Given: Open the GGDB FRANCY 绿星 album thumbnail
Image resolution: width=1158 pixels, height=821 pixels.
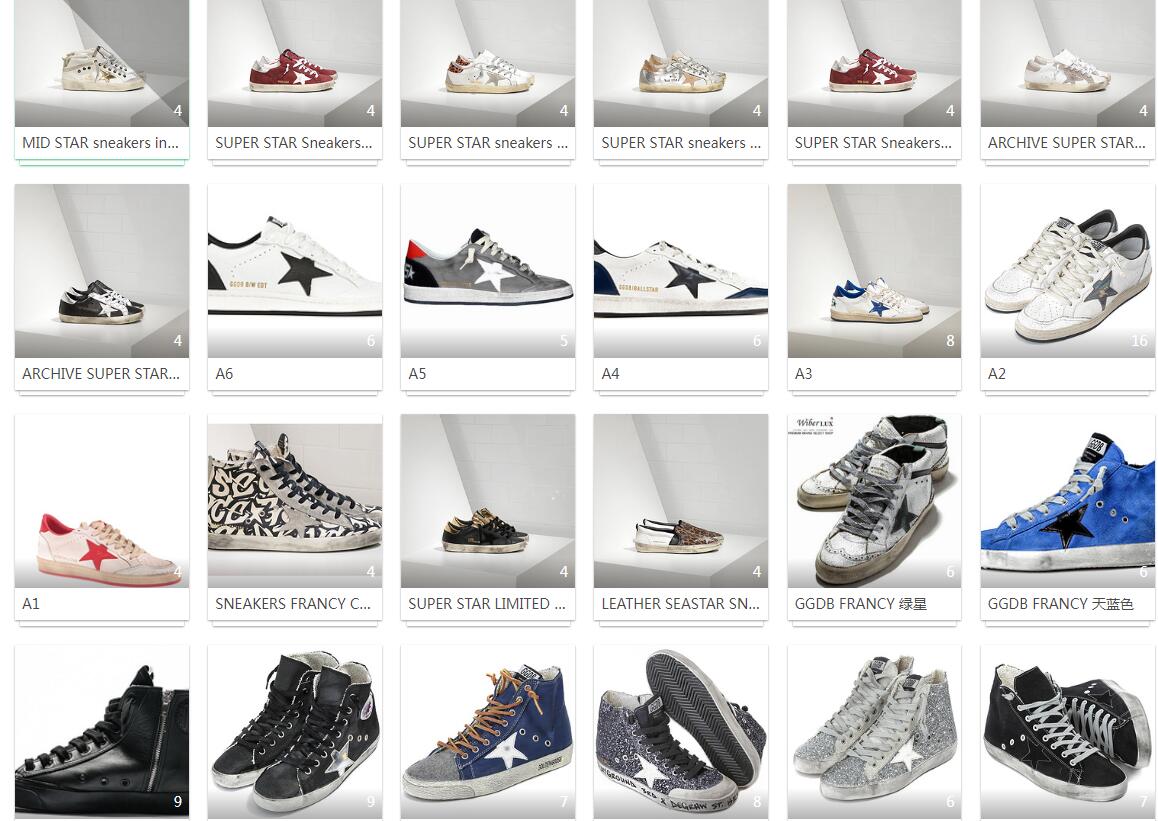Looking at the screenshot, I should pyautogui.click(x=874, y=501).
